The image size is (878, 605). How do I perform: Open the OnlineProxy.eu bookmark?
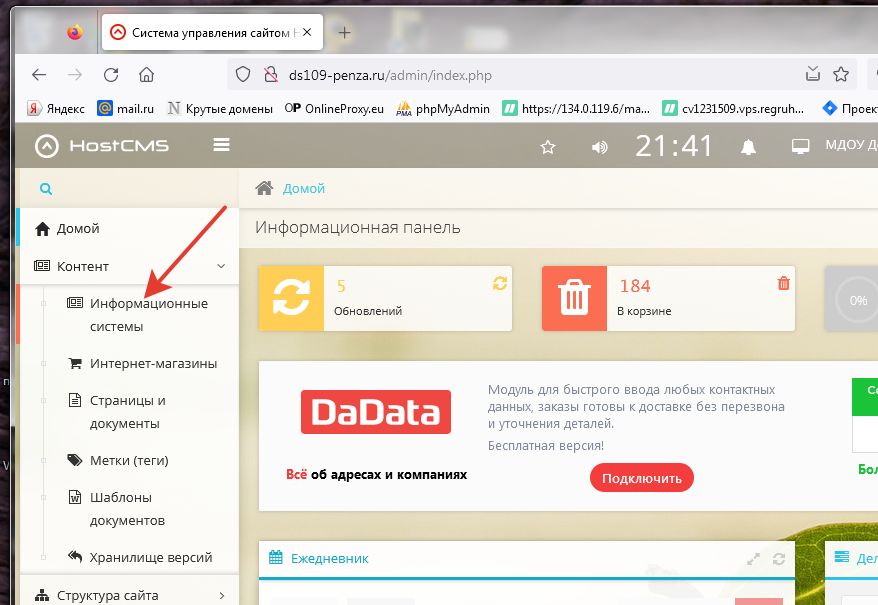point(334,108)
